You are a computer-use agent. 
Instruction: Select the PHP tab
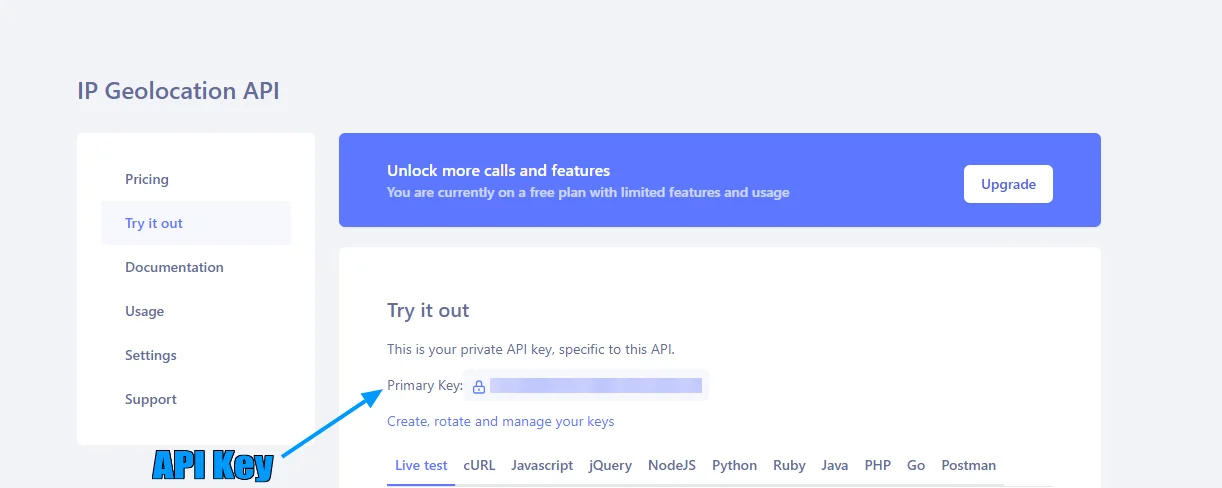878,465
